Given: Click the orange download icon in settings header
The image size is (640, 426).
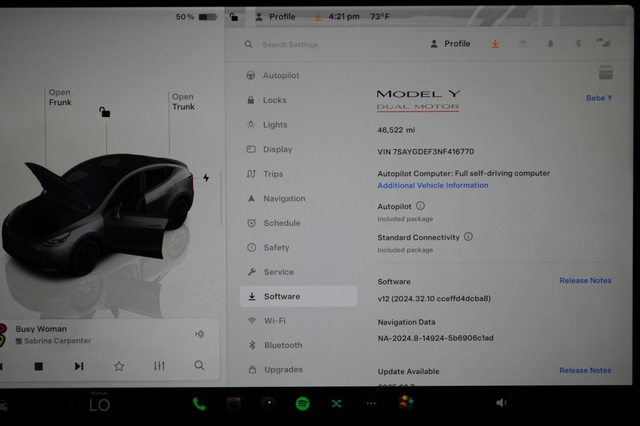Looking at the screenshot, I should [x=495, y=44].
